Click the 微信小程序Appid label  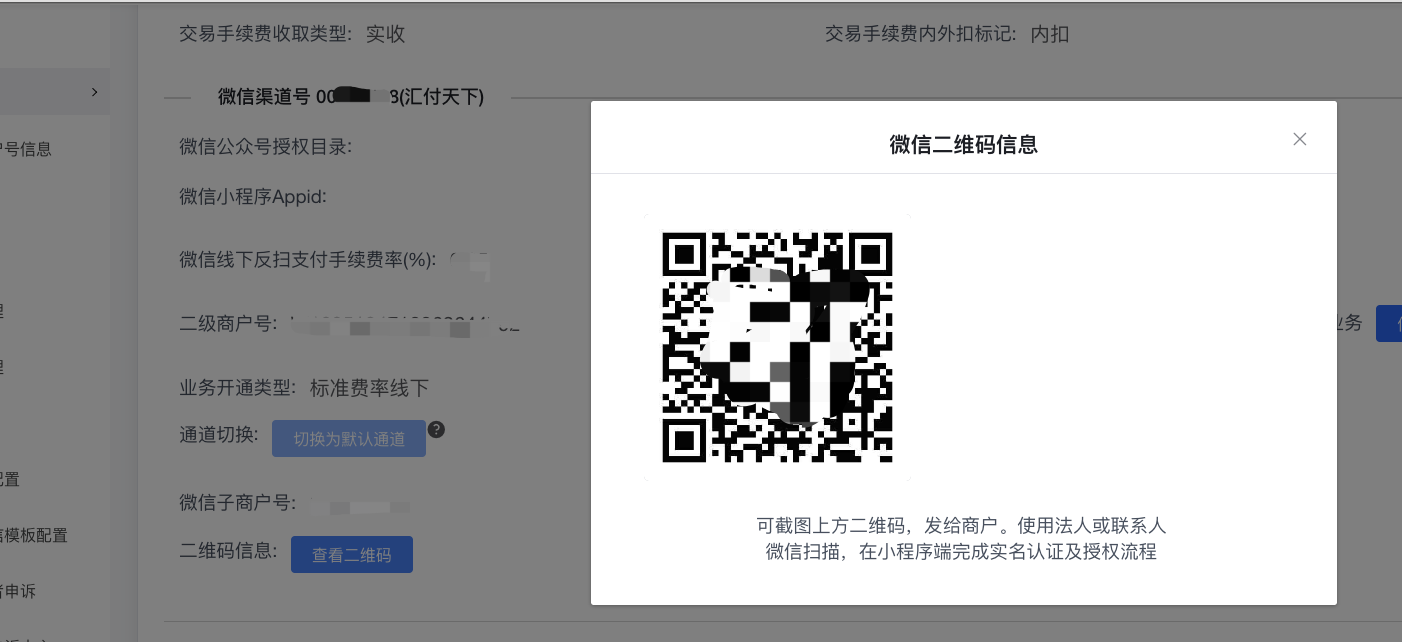(253, 196)
